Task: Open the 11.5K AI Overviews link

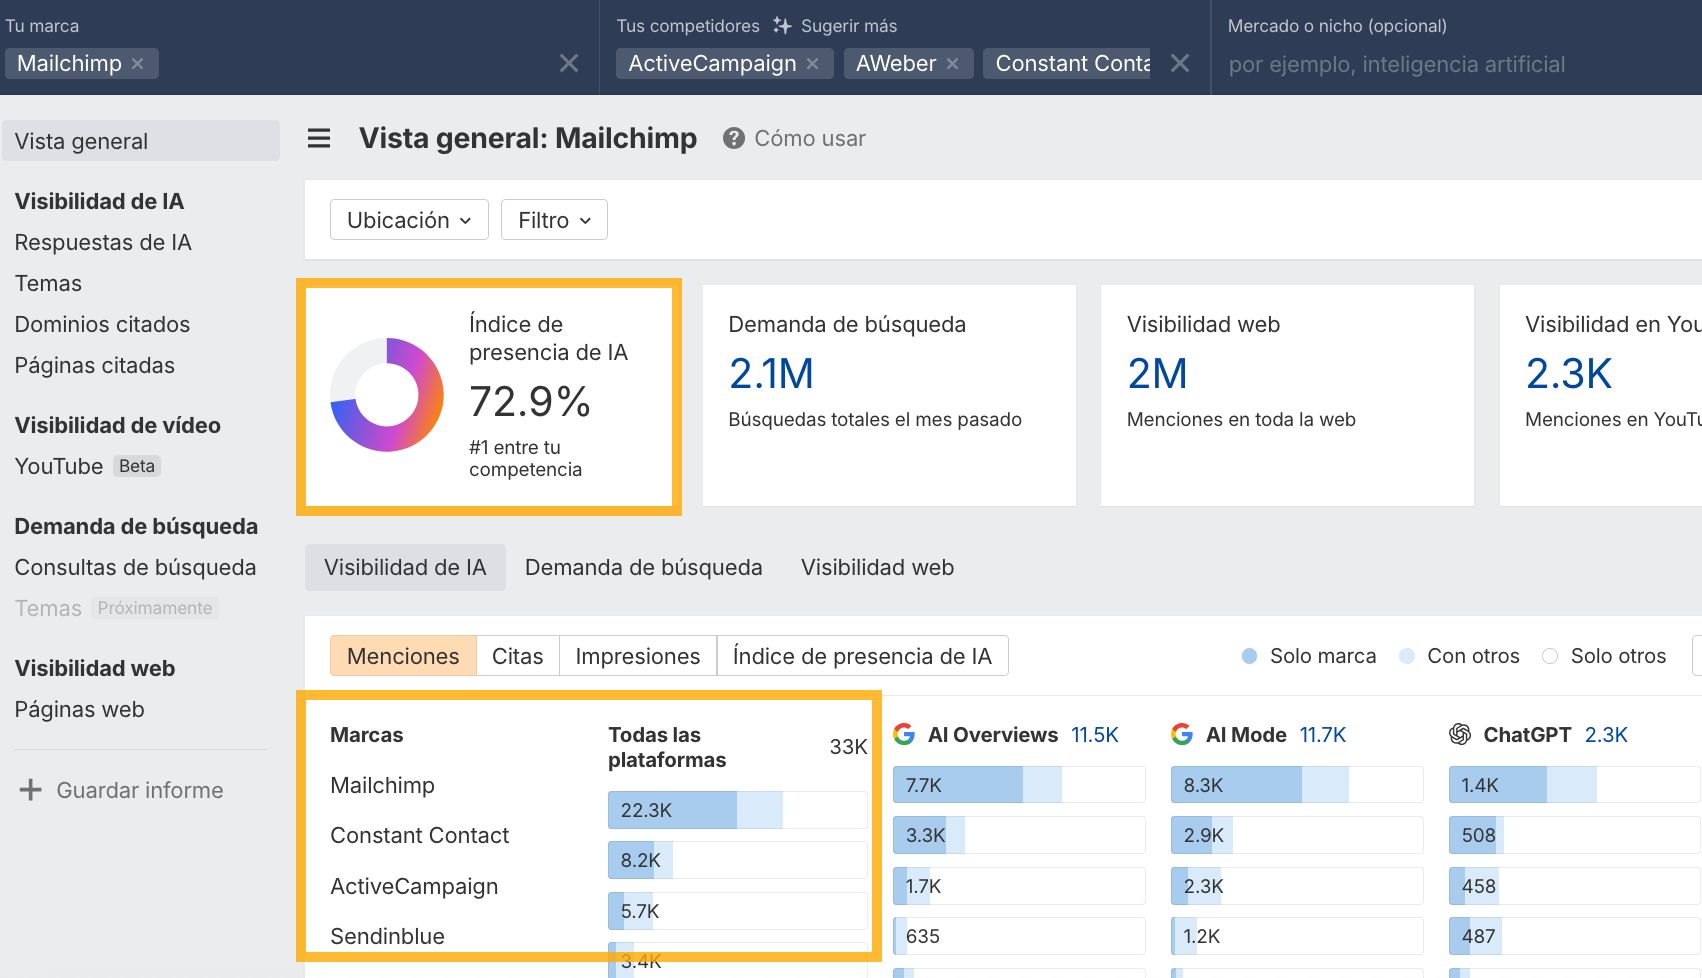Action: tap(1094, 734)
